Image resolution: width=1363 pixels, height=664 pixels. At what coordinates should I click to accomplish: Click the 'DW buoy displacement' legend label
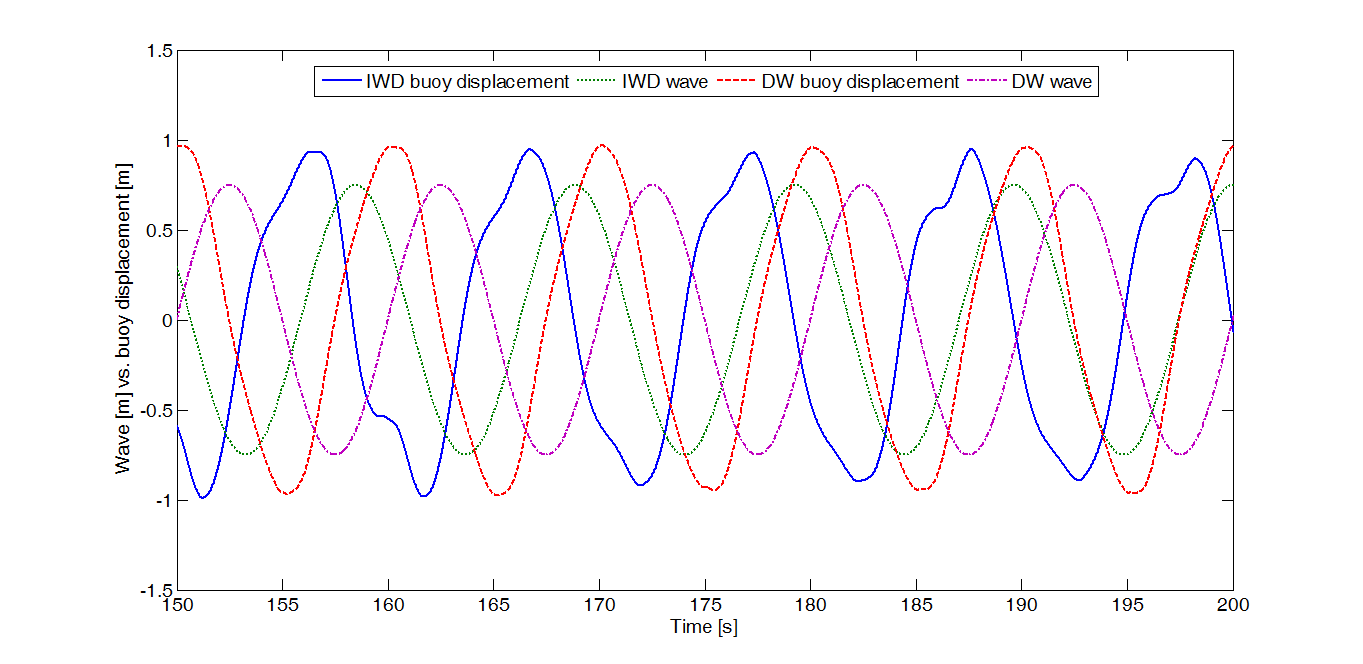click(x=860, y=82)
